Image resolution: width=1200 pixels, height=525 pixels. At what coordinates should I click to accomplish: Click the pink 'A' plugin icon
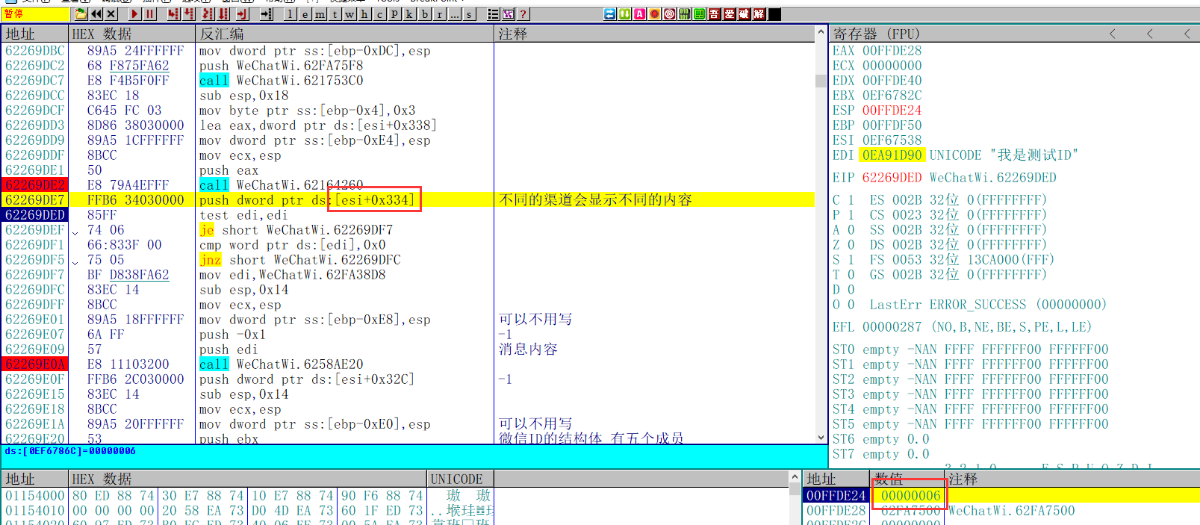pos(639,14)
